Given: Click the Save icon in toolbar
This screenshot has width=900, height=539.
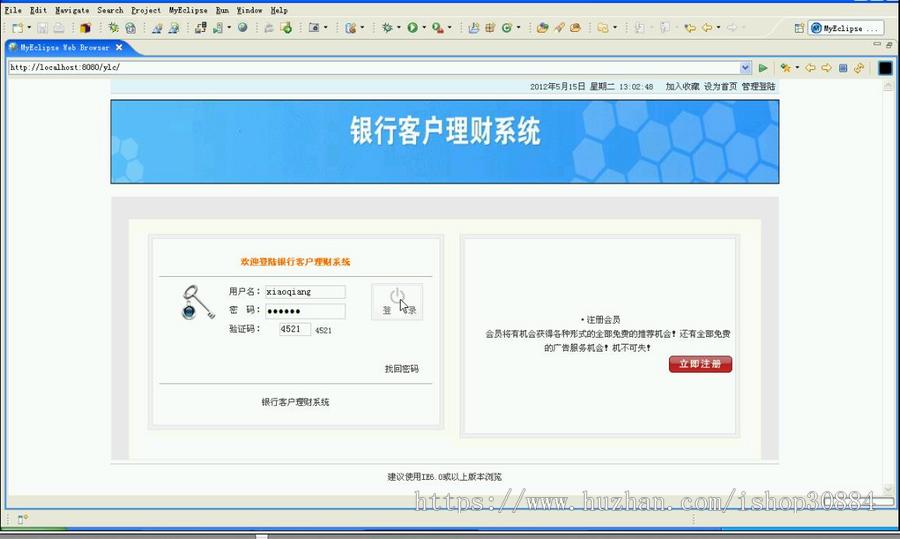Looking at the screenshot, I should click(x=42, y=28).
